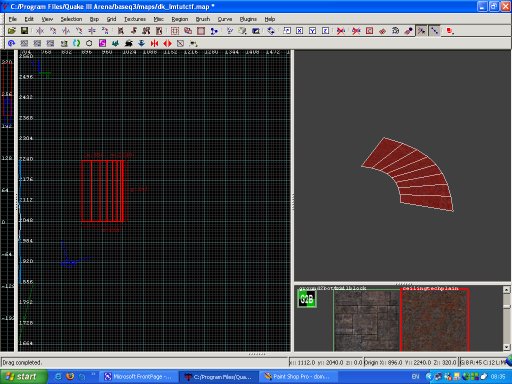Click the select touching icon

134,31
